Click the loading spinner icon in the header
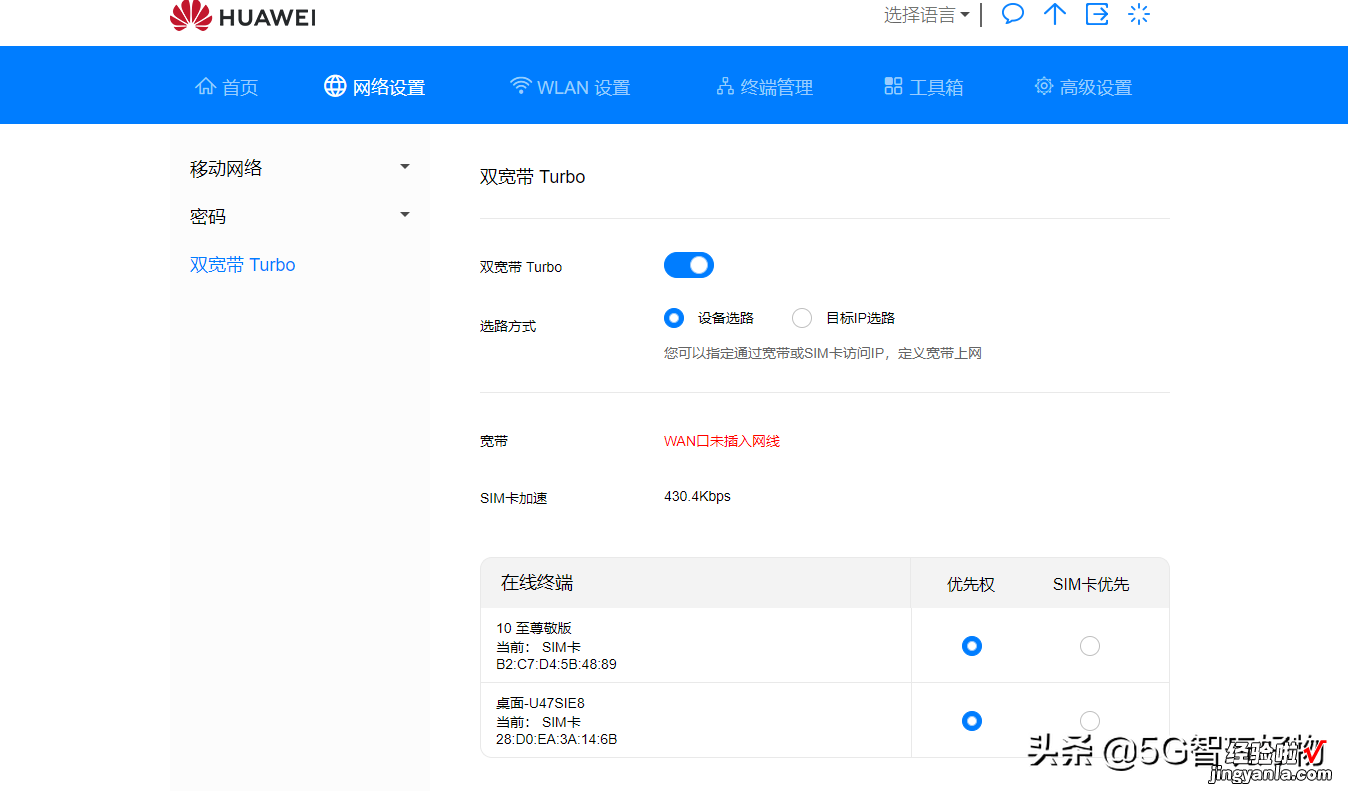 click(1139, 14)
